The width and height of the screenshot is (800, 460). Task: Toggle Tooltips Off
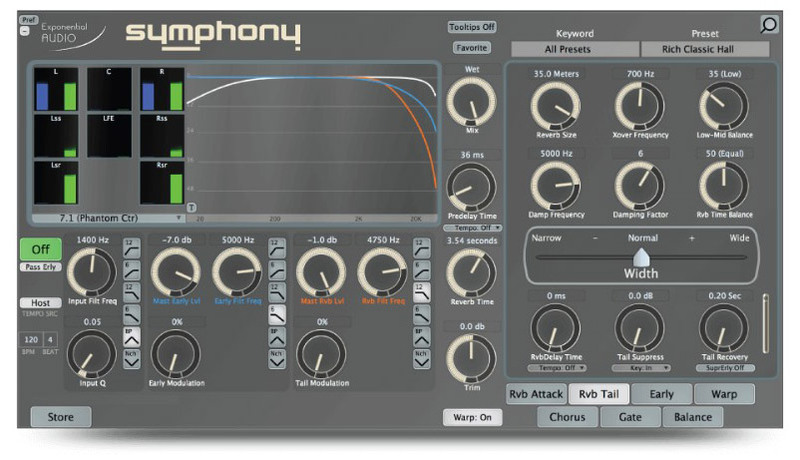tap(472, 27)
